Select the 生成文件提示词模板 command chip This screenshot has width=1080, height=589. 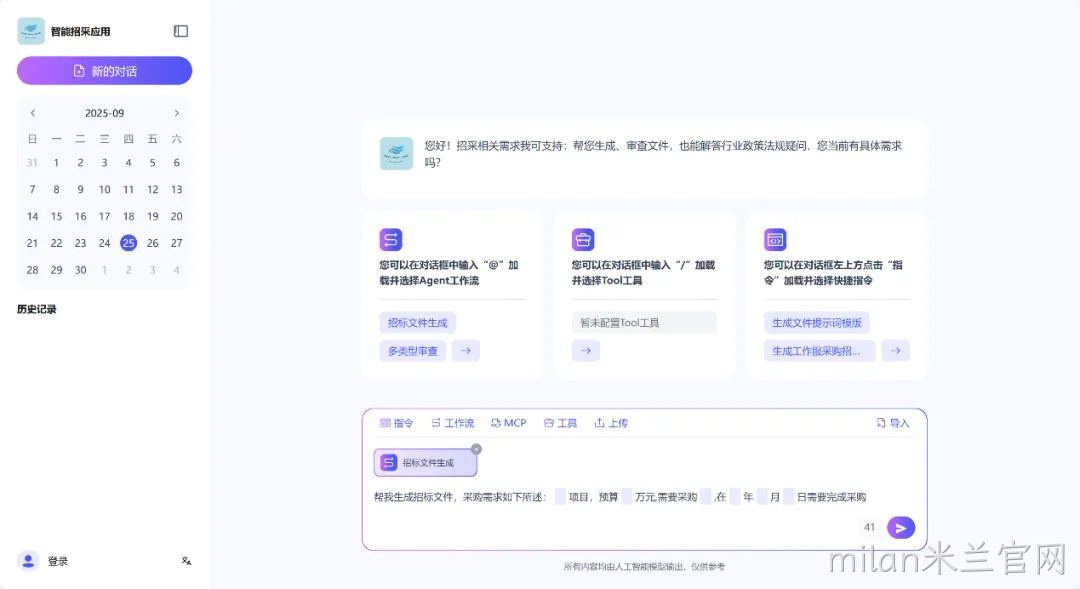point(816,322)
